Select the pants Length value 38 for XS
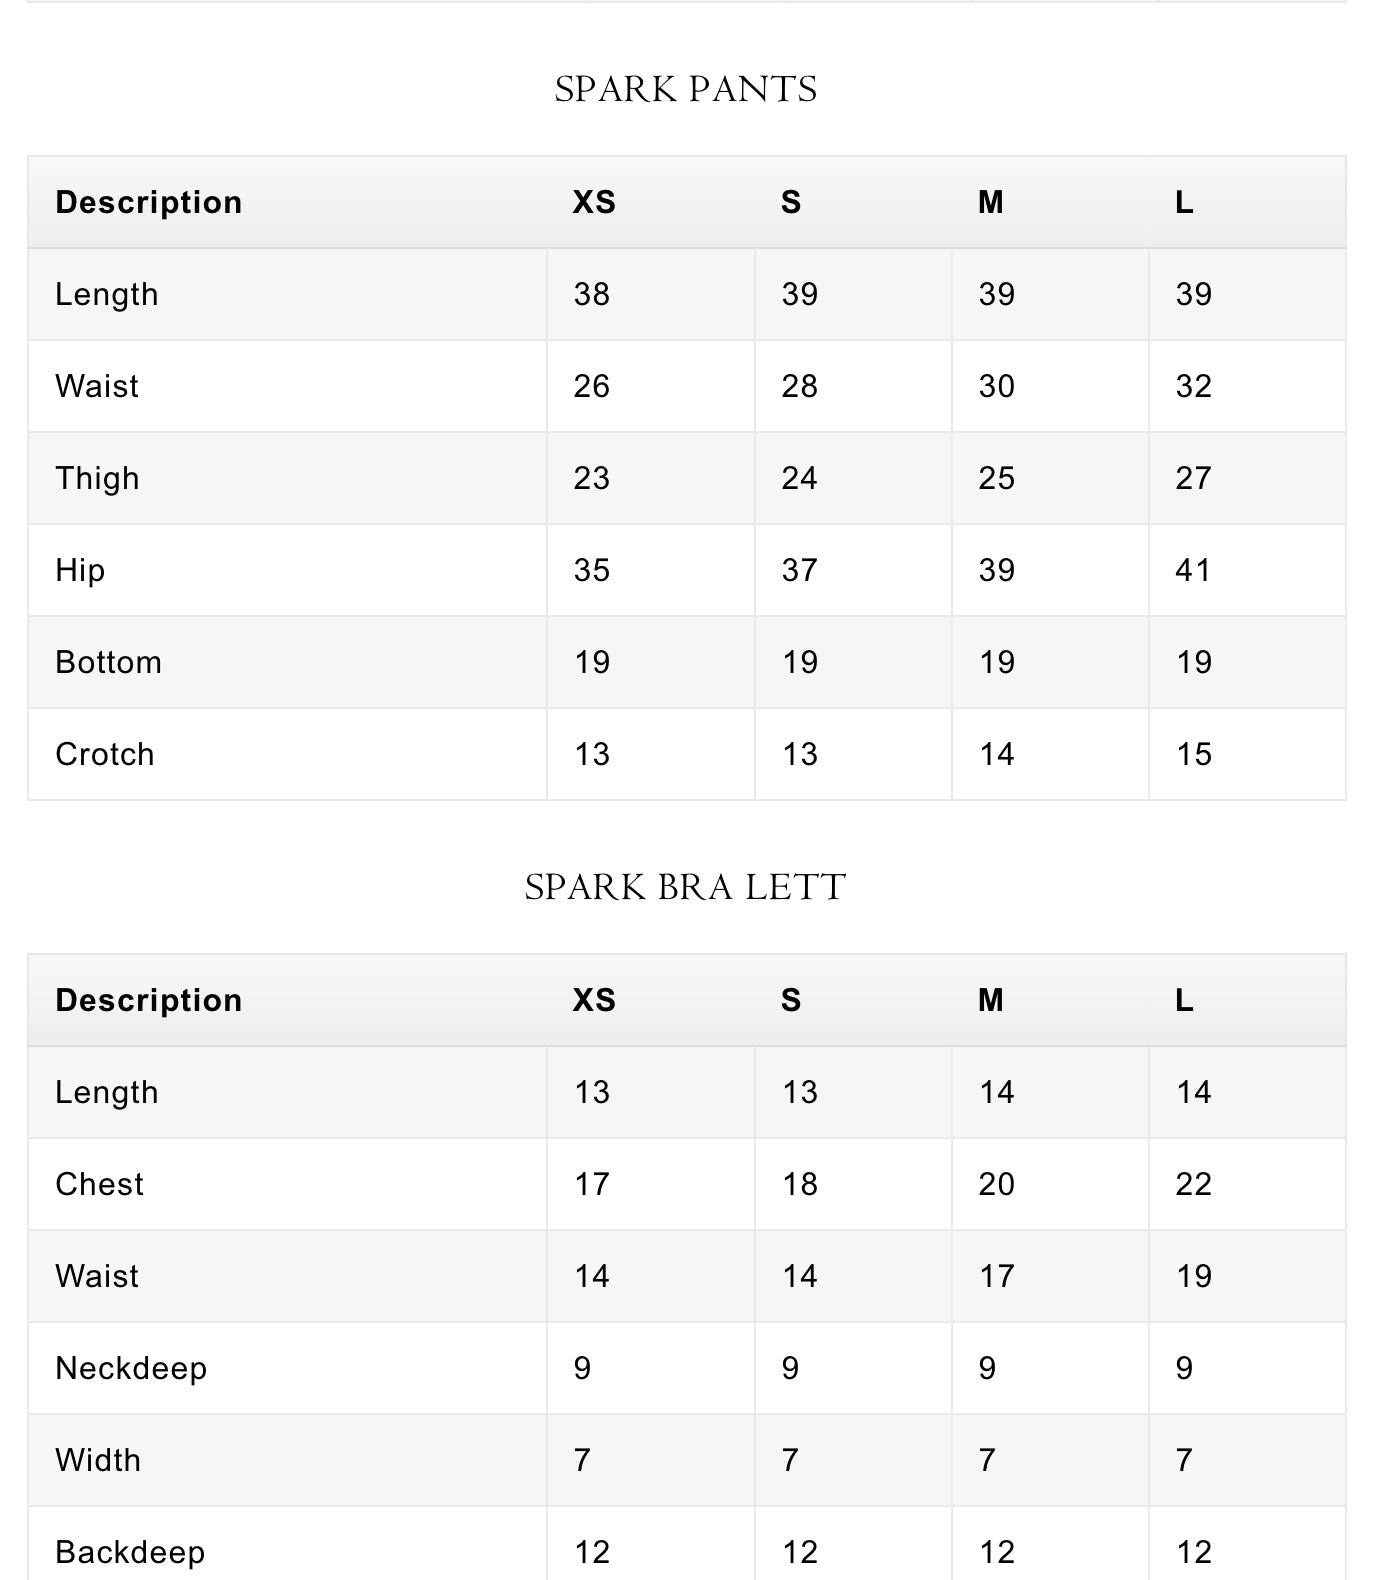The width and height of the screenshot is (1374, 1580). (x=592, y=295)
